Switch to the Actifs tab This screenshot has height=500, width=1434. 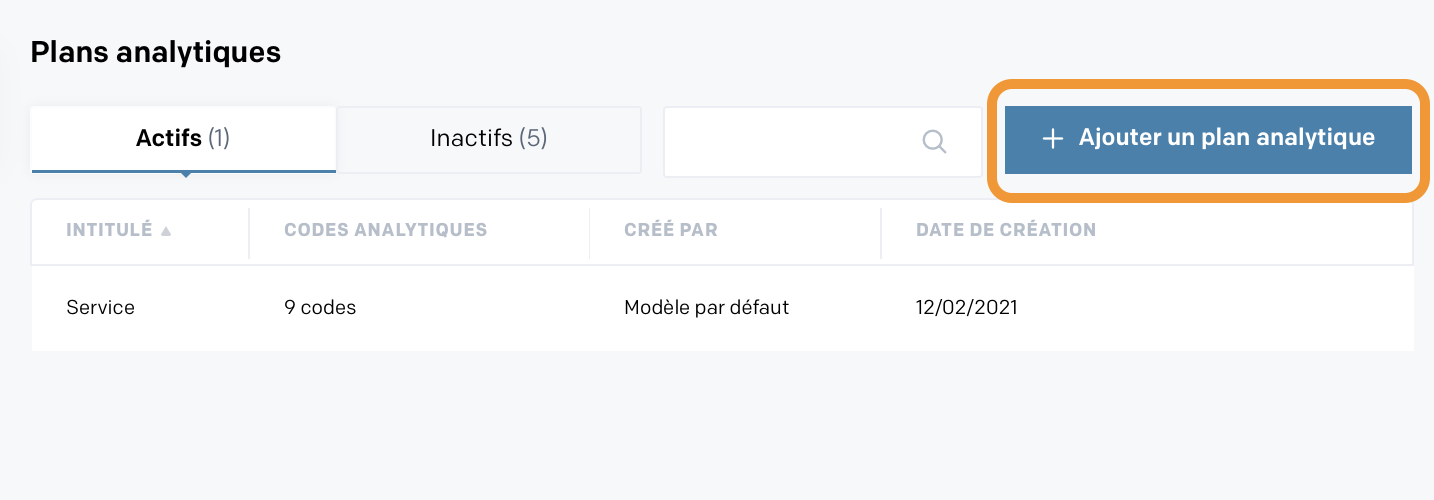184,138
